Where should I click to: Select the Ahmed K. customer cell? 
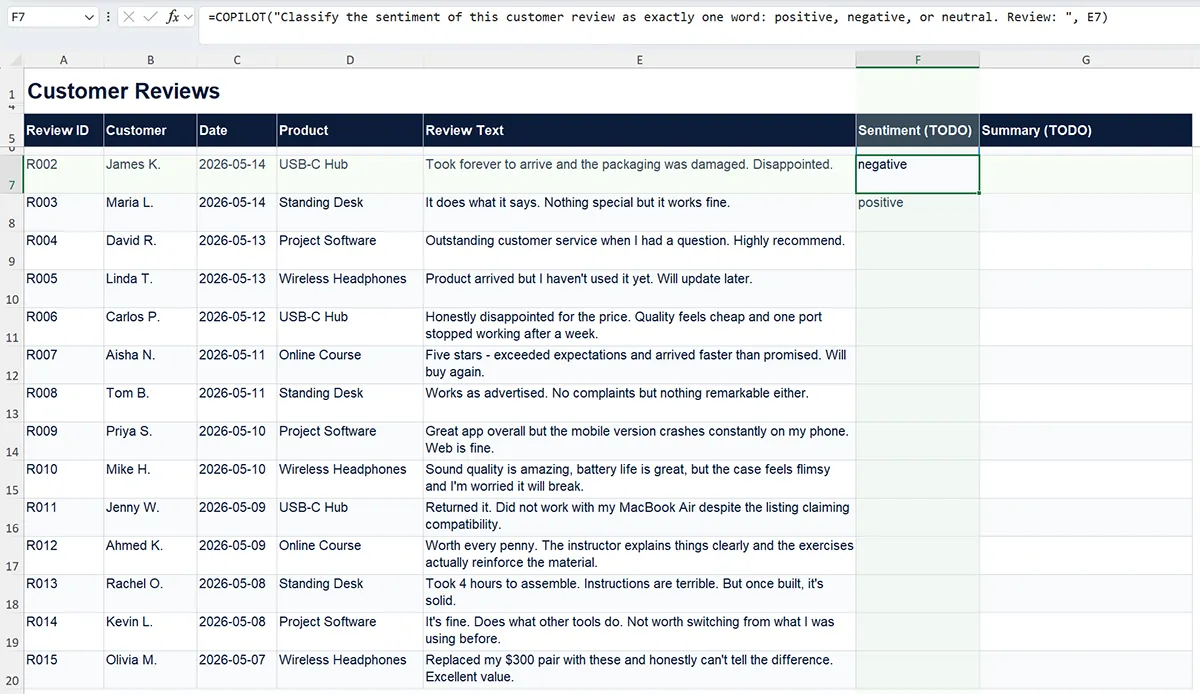150,555
